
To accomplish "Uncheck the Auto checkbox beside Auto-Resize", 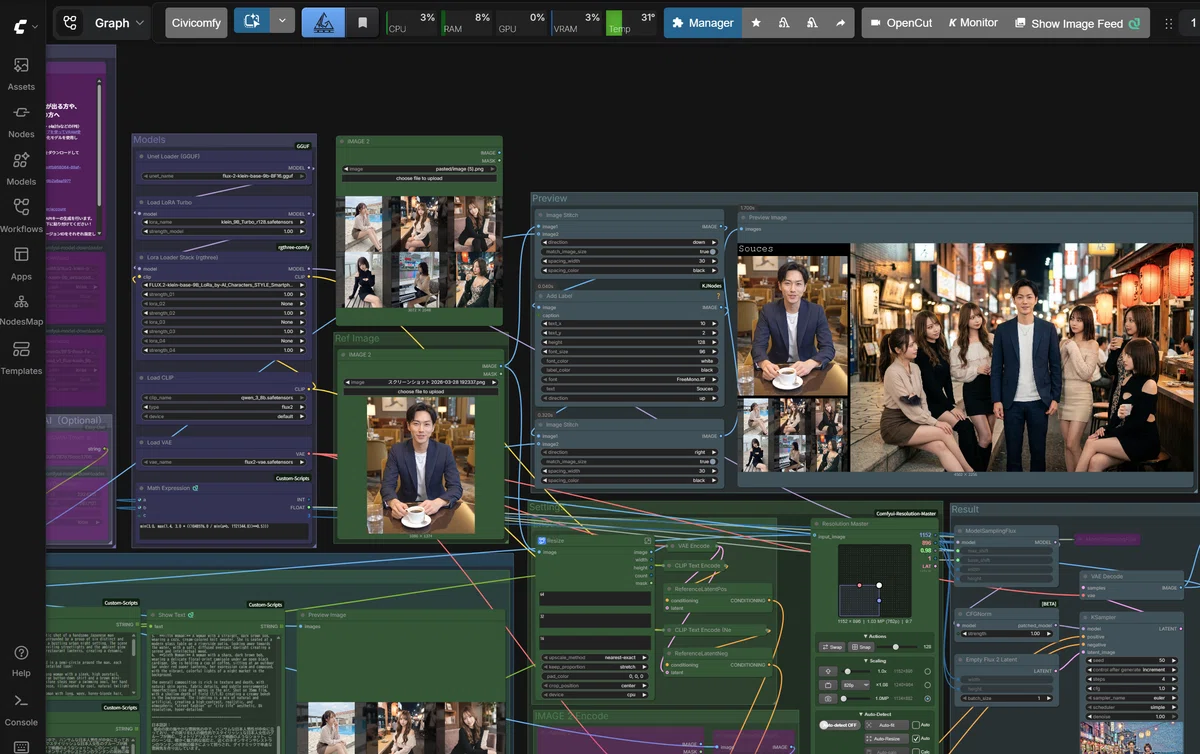I will tap(916, 738).
